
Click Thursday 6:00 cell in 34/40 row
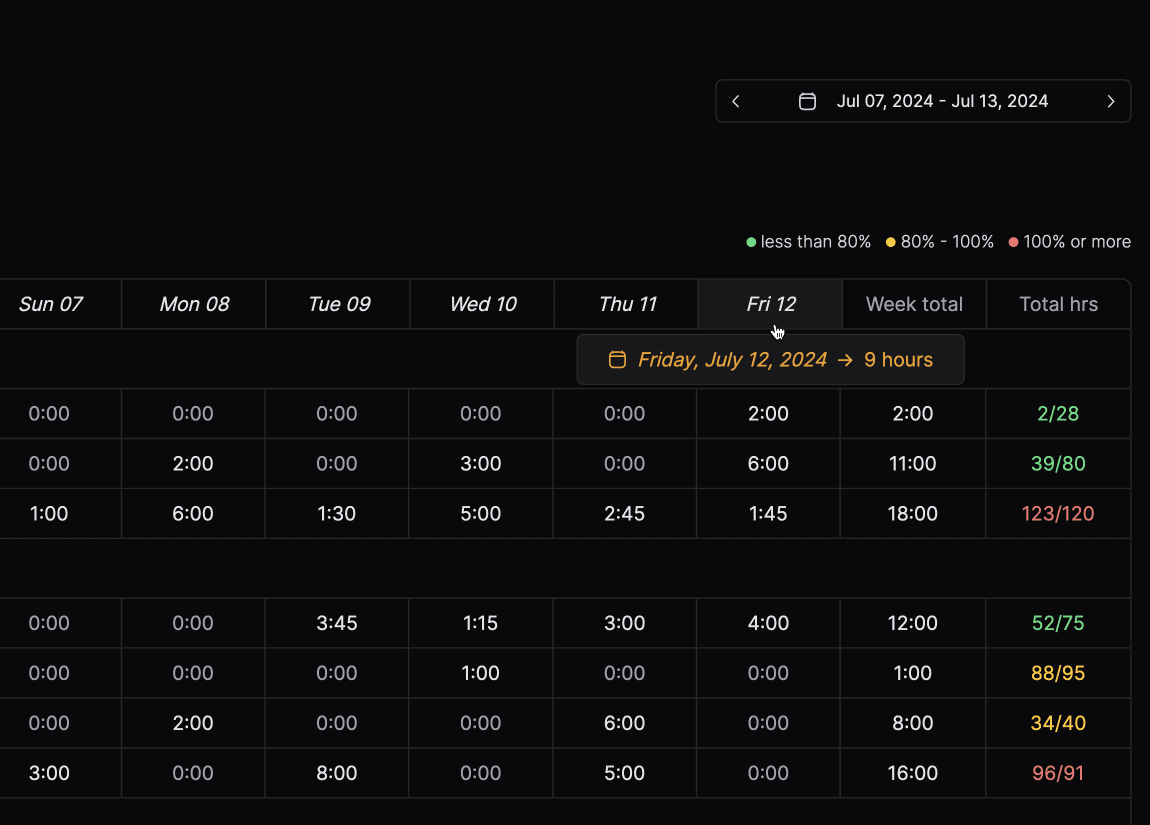click(624, 723)
